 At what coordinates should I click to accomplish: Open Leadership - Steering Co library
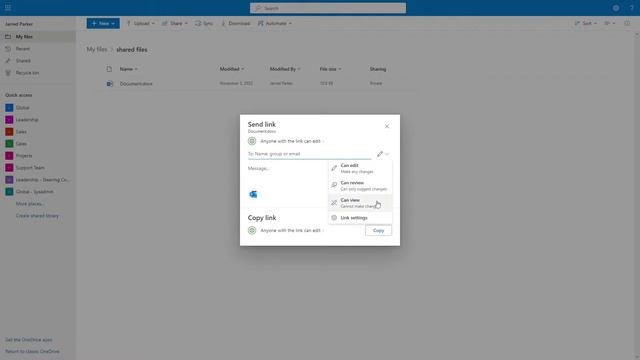tap(38, 180)
